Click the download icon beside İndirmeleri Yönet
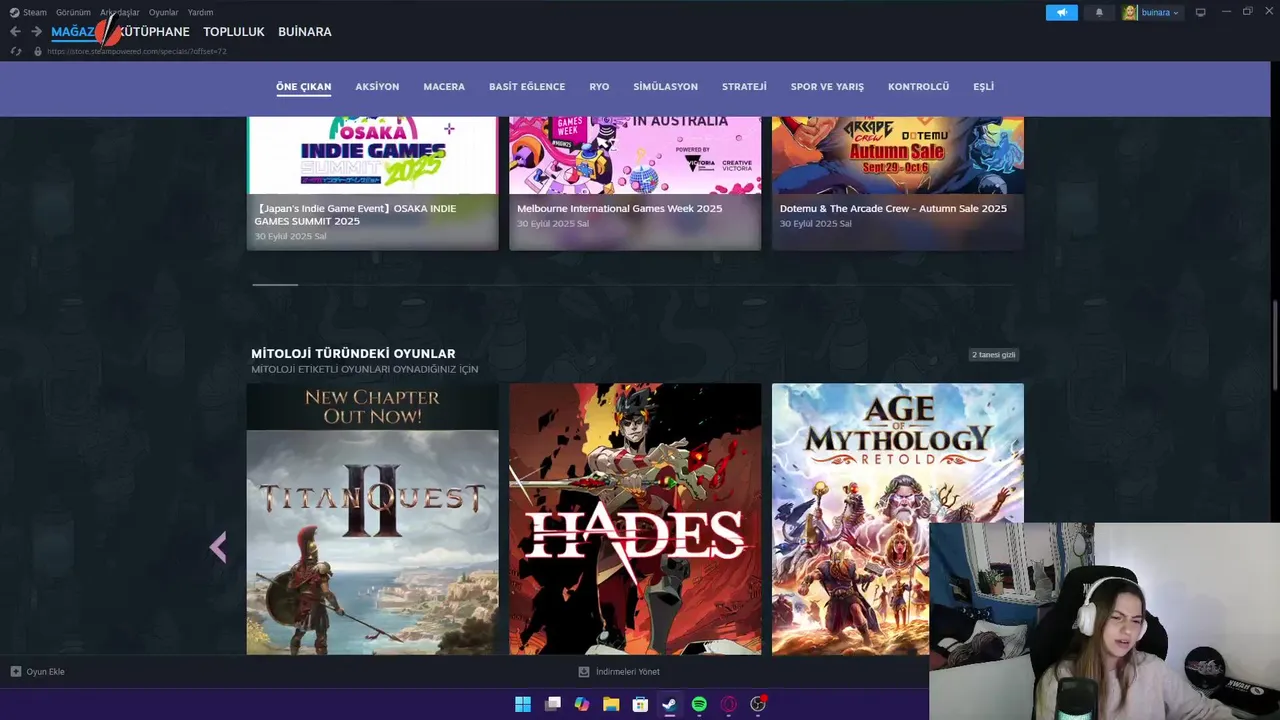Viewport: 1280px width, 720px height. [584, 672]
